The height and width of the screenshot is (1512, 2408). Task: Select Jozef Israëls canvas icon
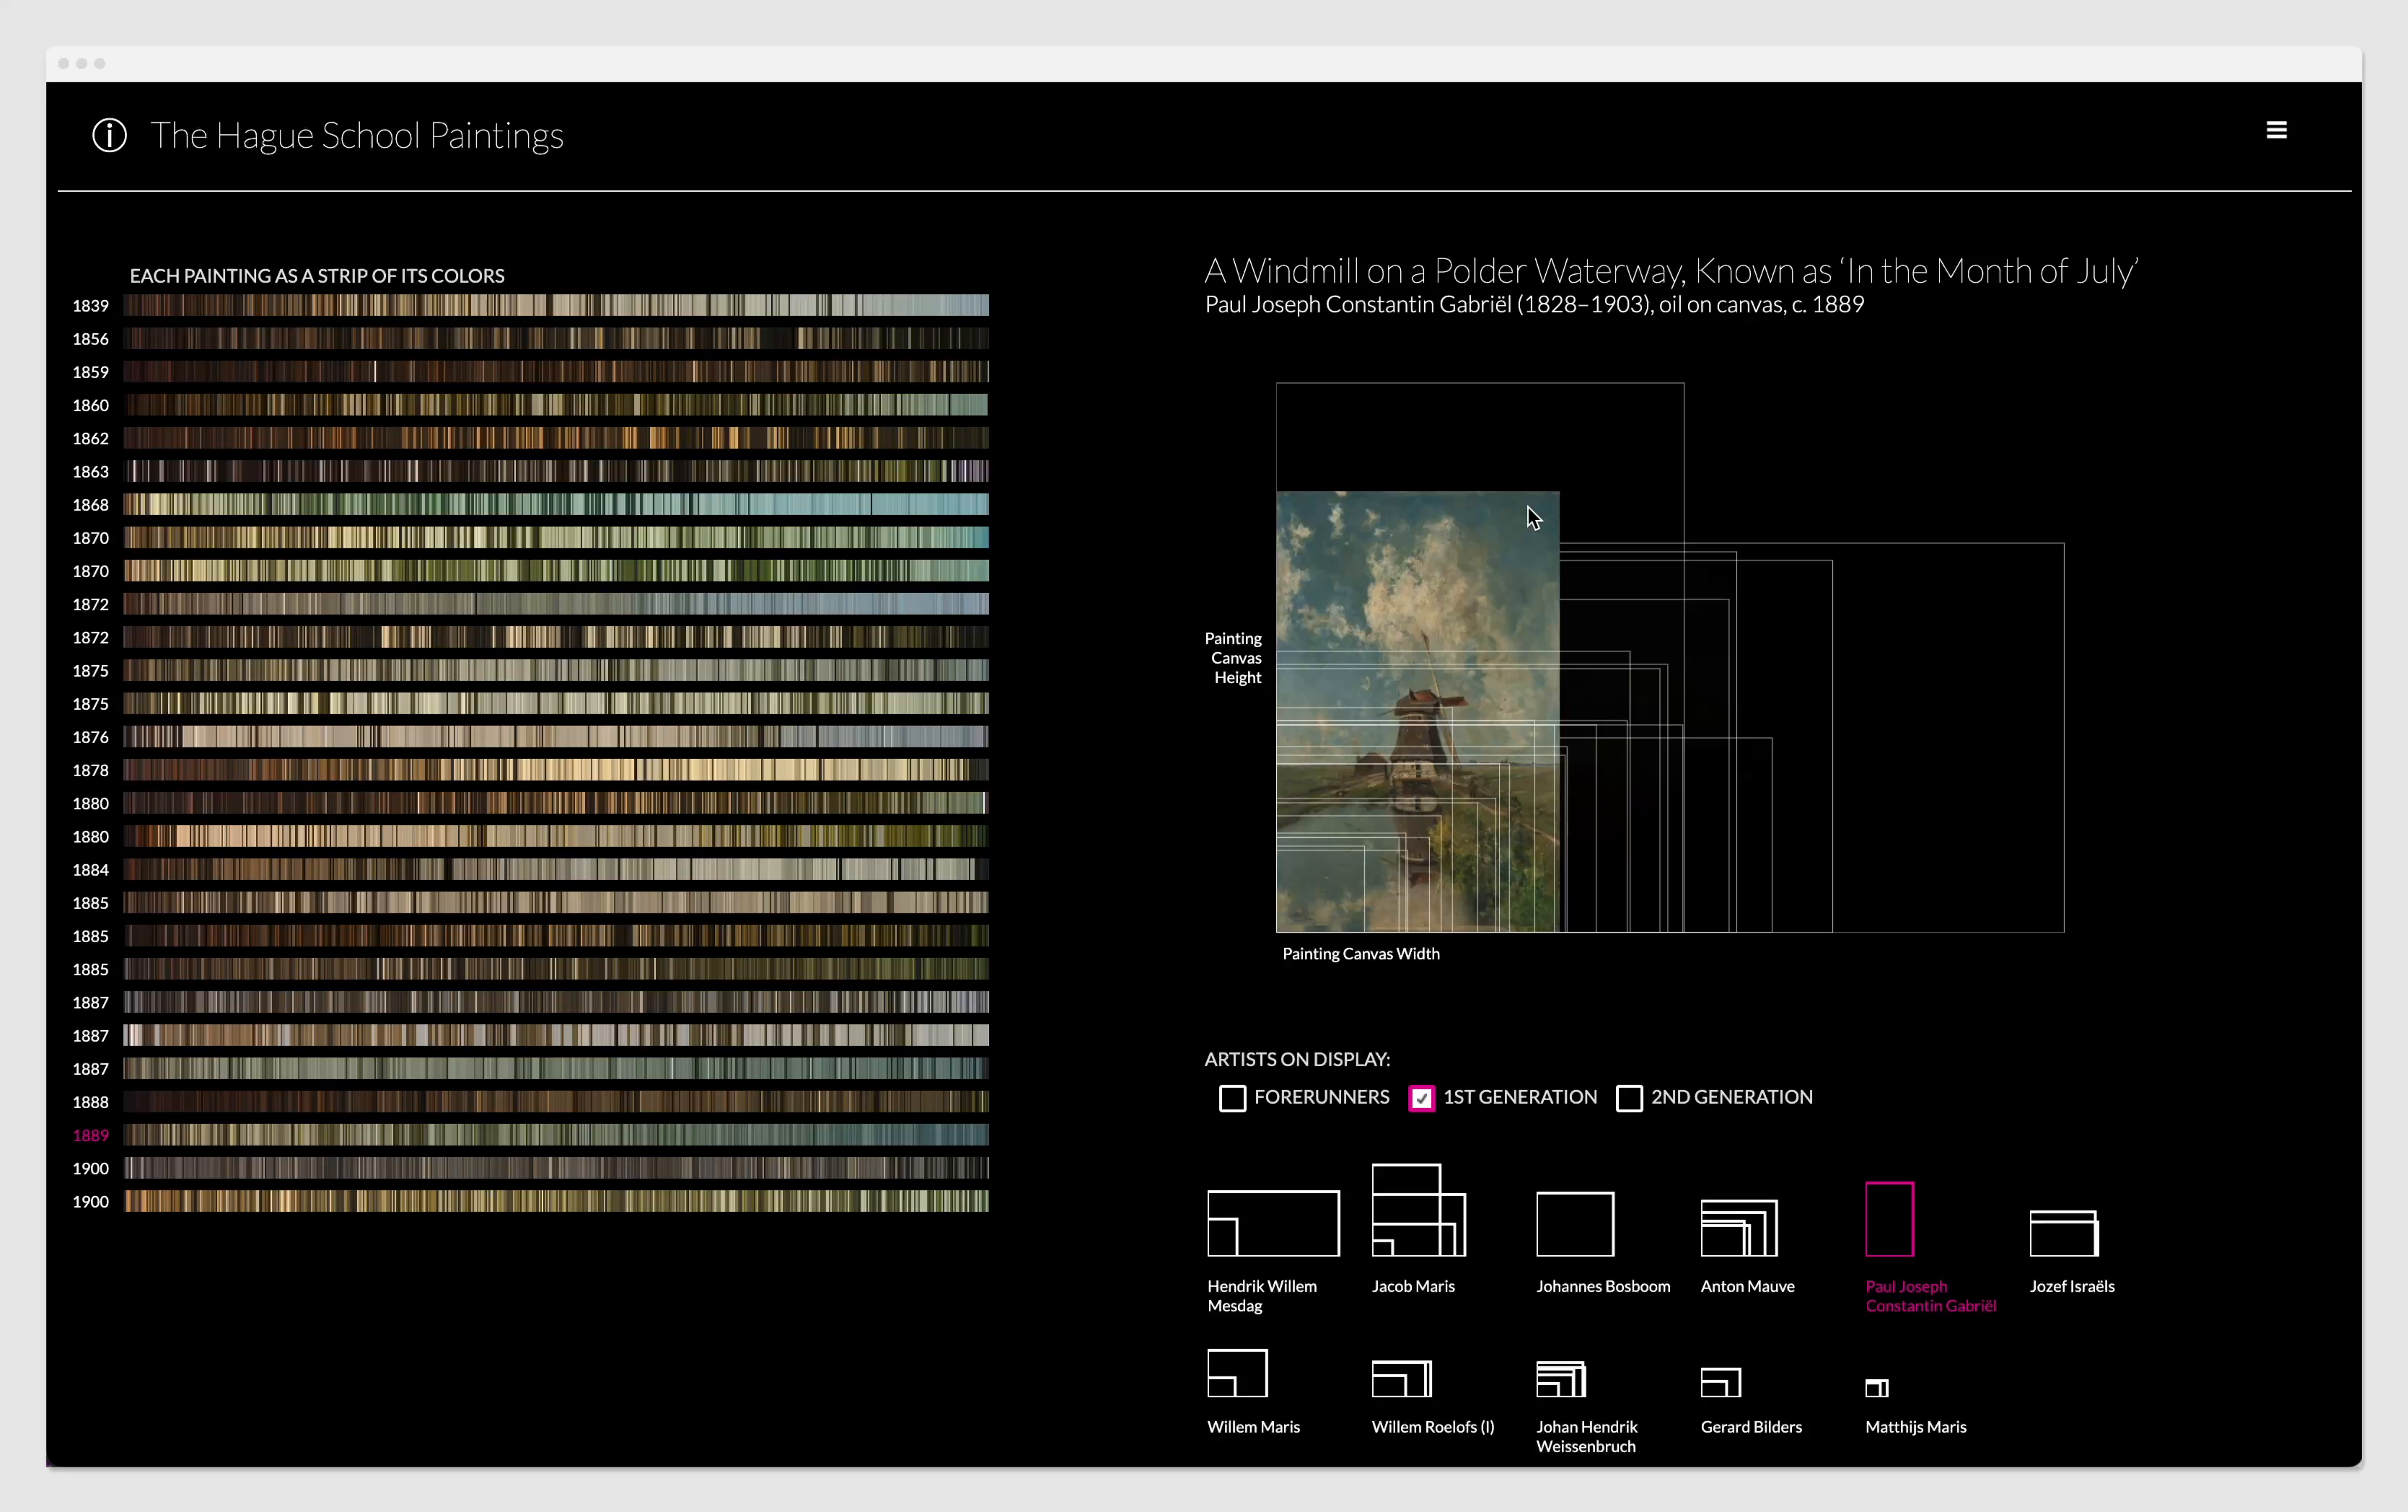point(2064,1233)
